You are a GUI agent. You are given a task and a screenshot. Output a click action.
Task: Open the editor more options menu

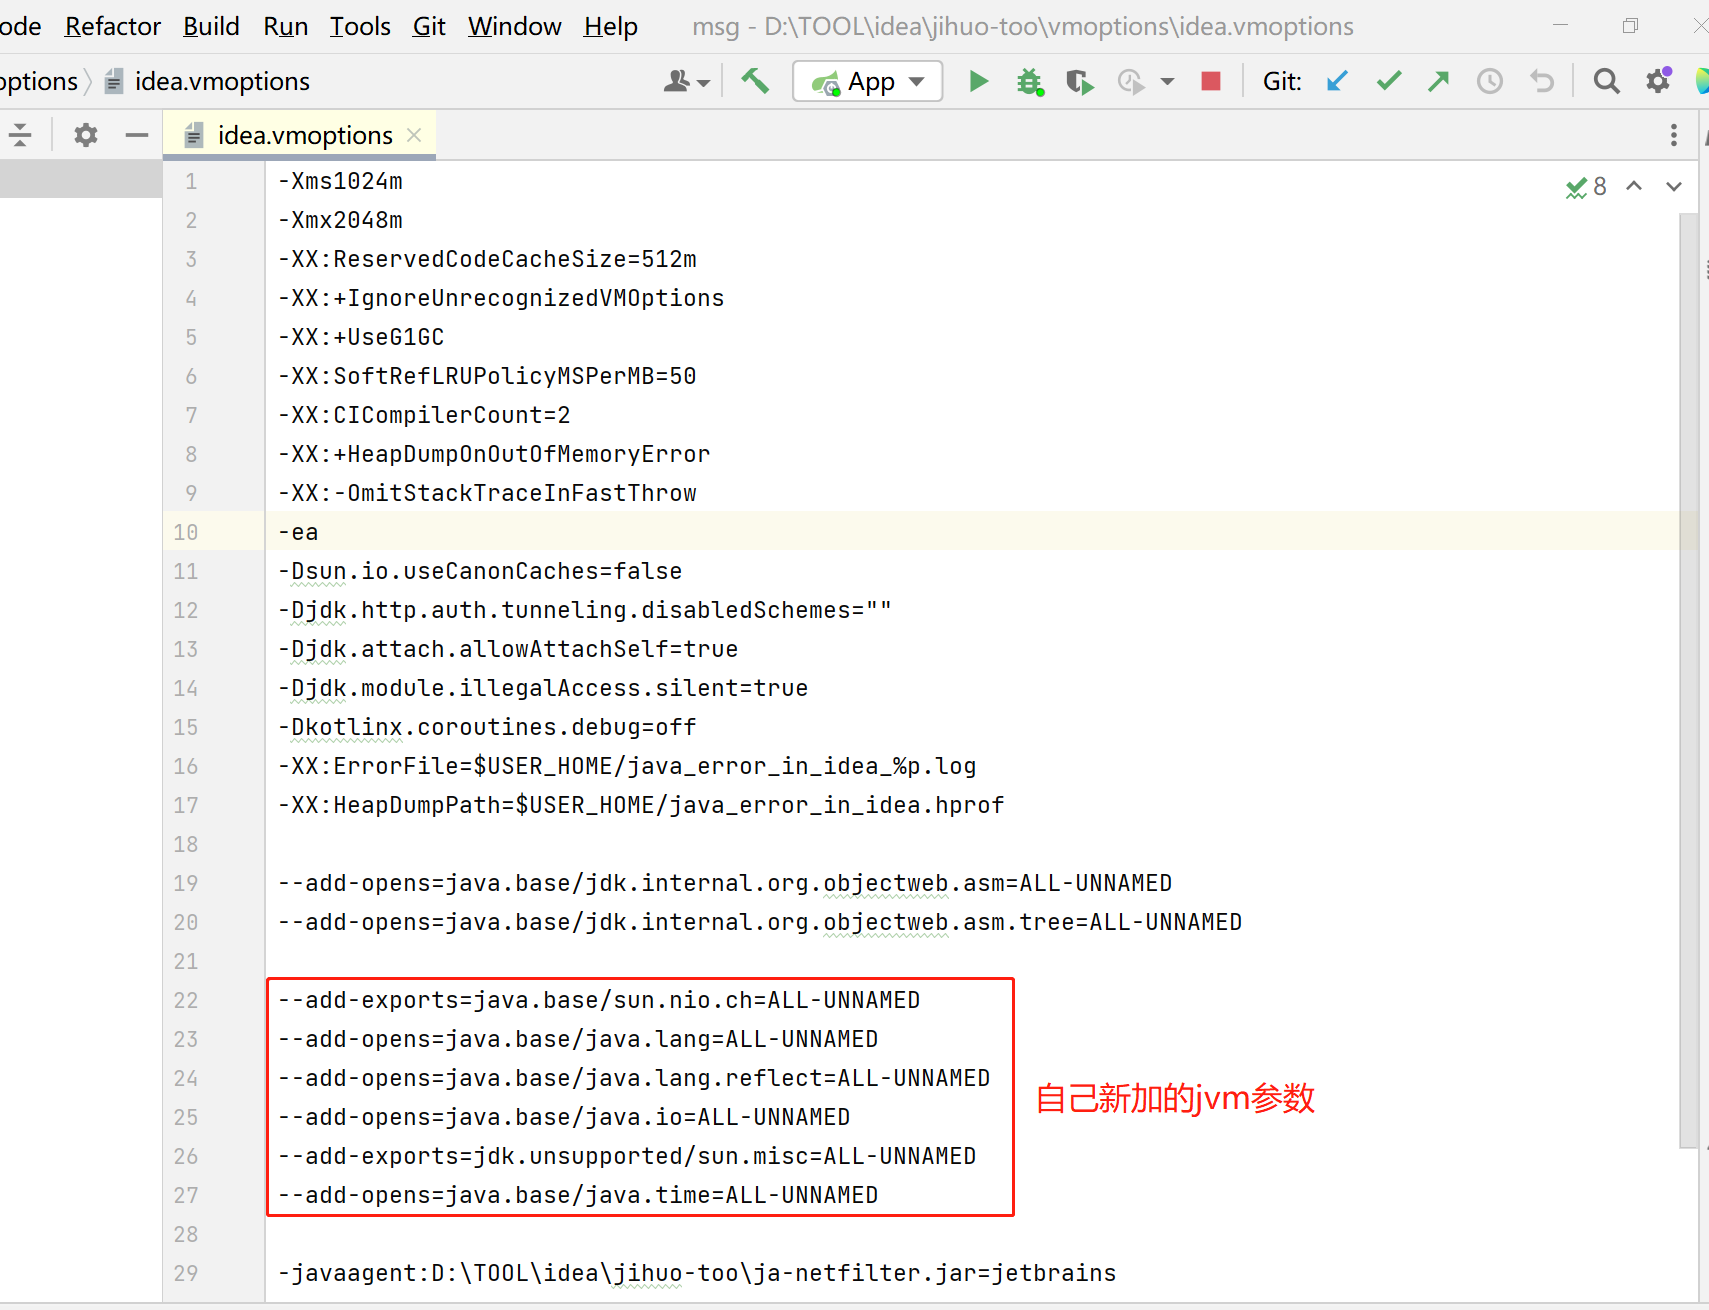point(1675,134)
